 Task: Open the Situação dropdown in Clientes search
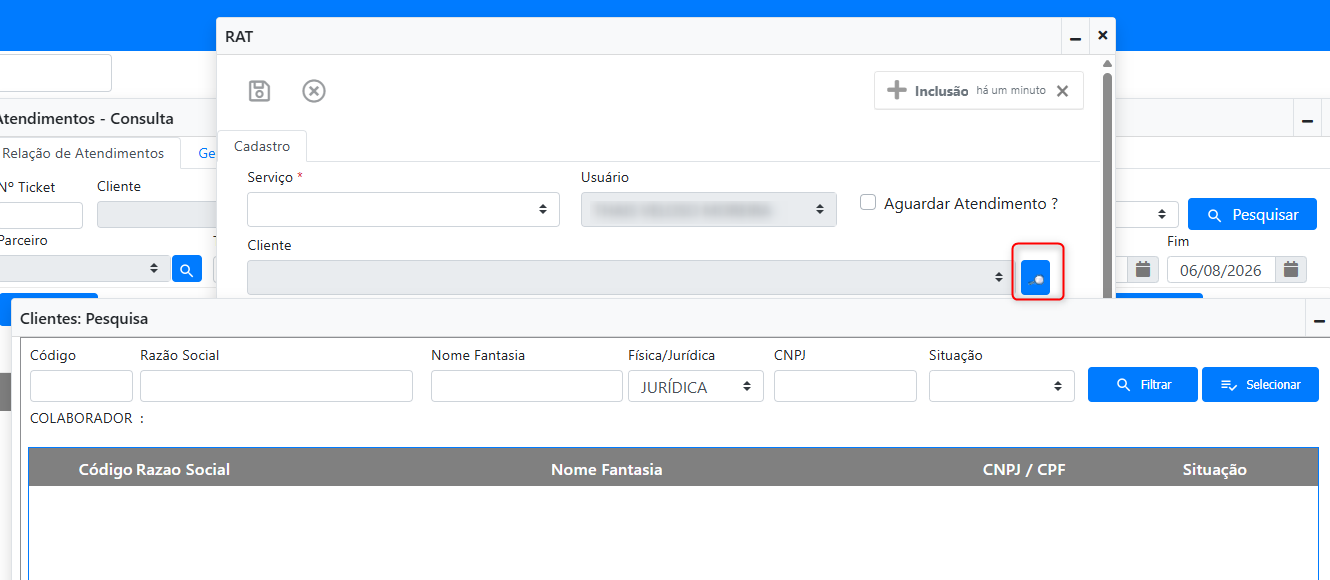tap(1002, 386)
